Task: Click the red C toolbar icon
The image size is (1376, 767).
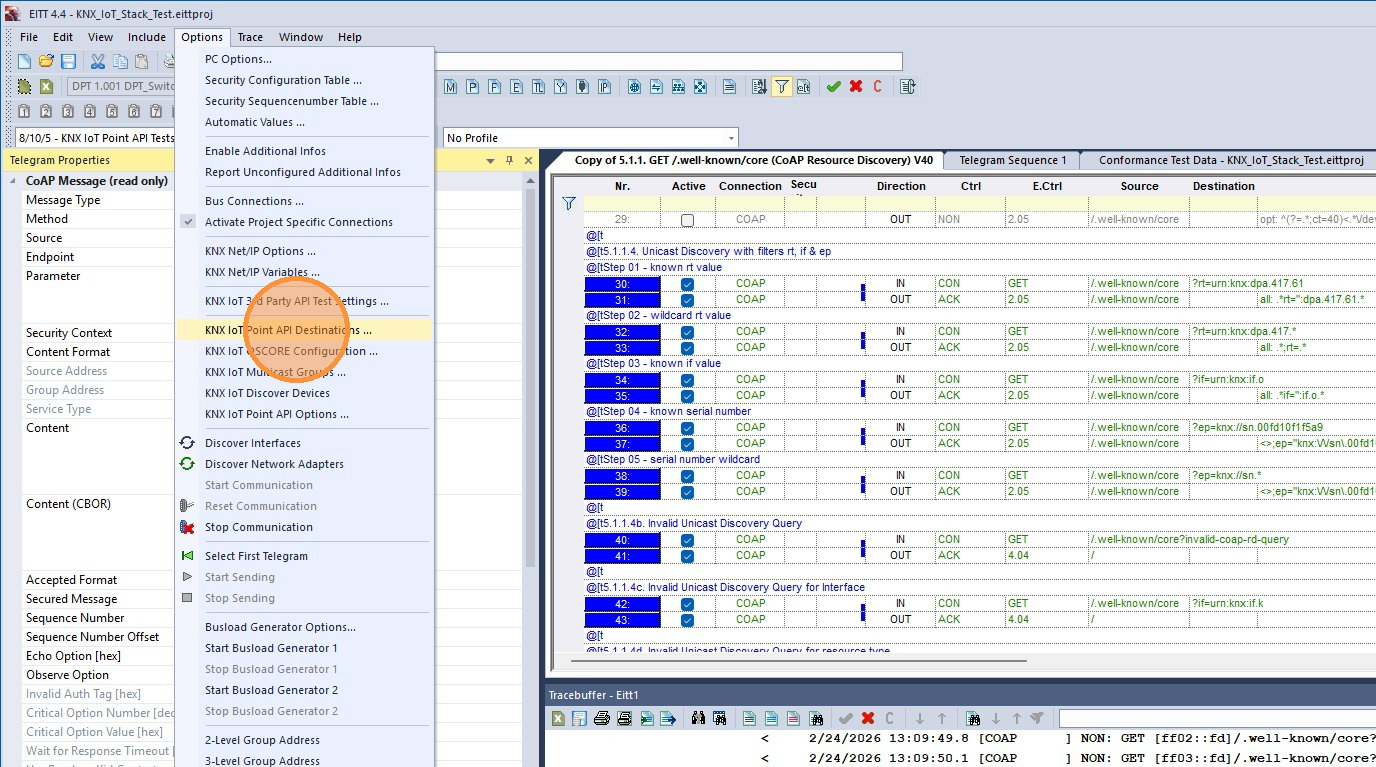Action: point(877,87)
